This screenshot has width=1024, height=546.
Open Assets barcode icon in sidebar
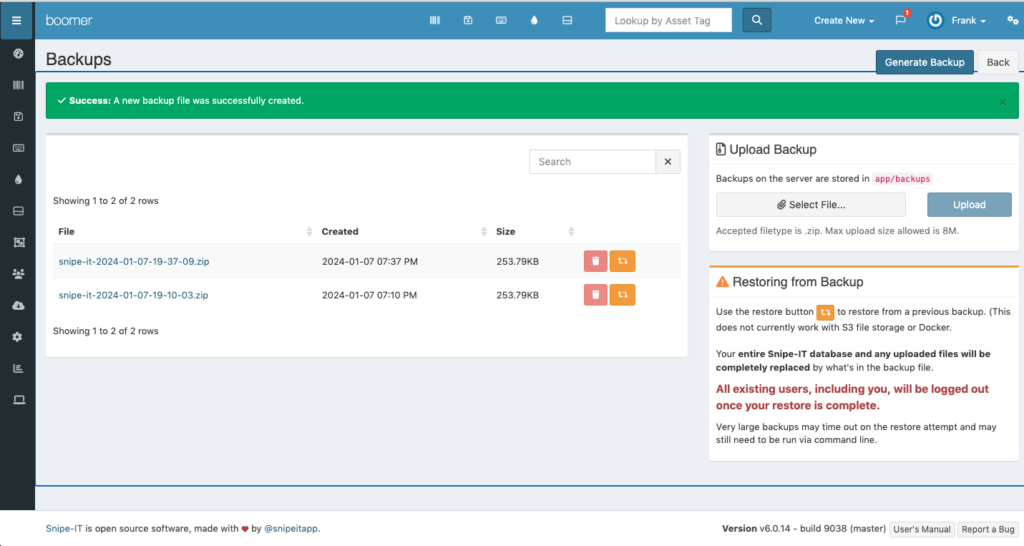18,85
